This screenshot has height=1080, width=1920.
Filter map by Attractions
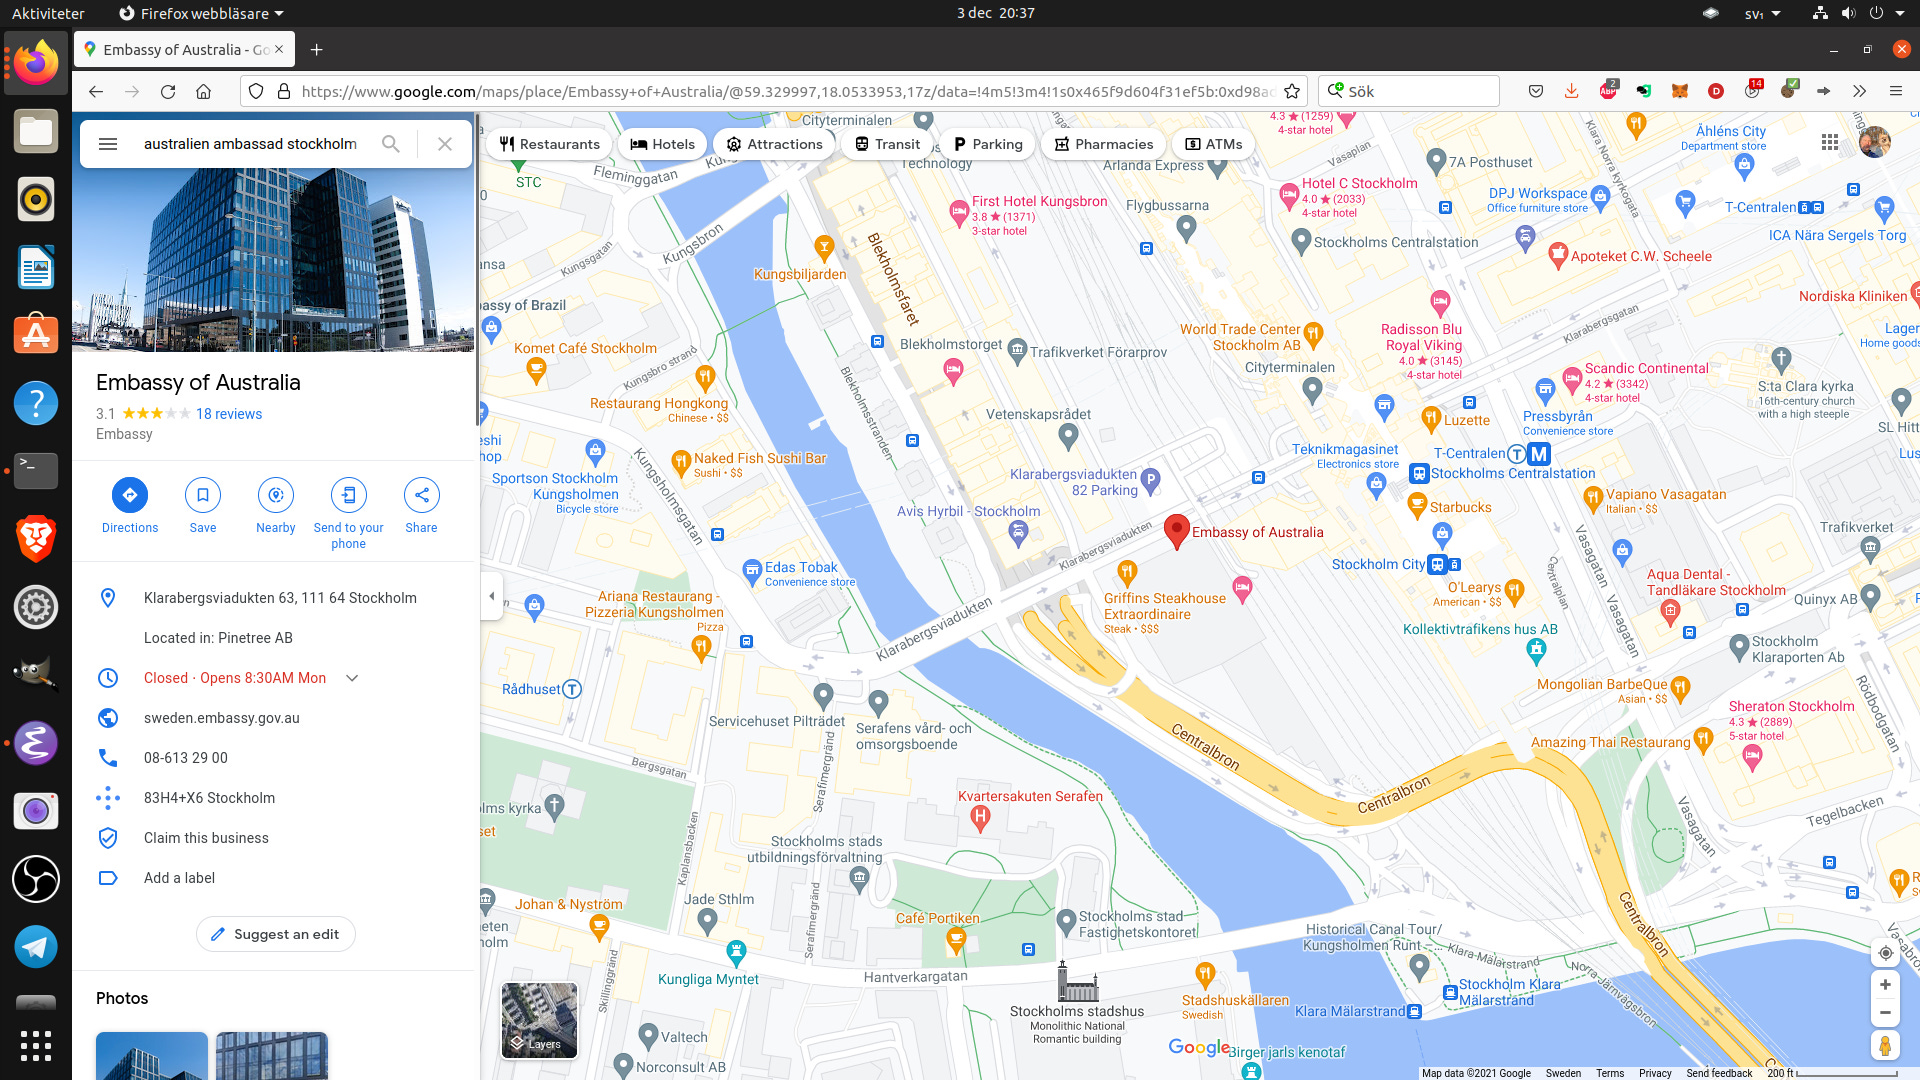click(x=775, y=144)
